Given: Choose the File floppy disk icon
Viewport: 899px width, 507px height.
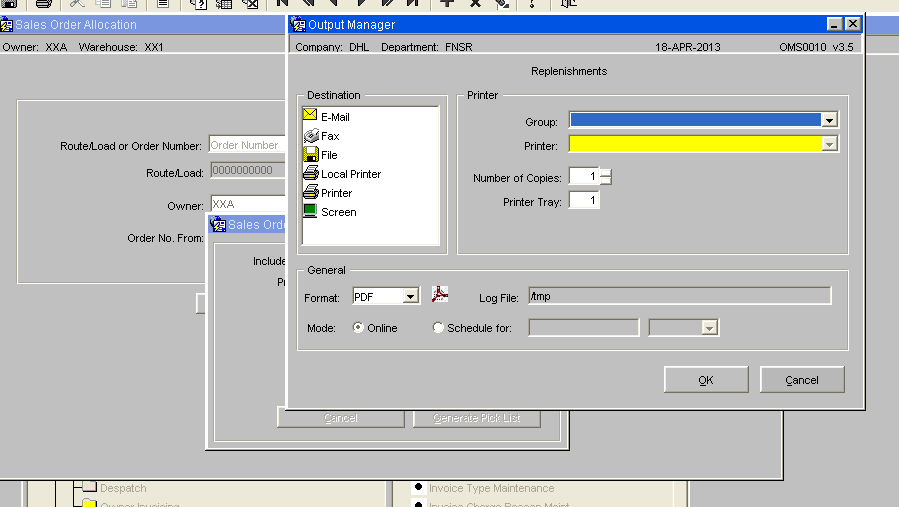Looking at the screenshot, I should [311, 154].
